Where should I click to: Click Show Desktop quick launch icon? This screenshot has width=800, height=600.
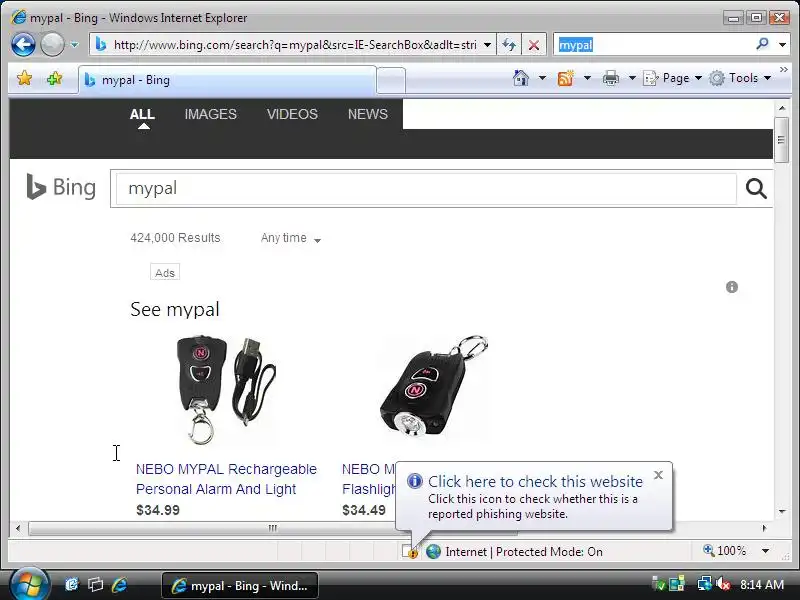click(71, 585)
